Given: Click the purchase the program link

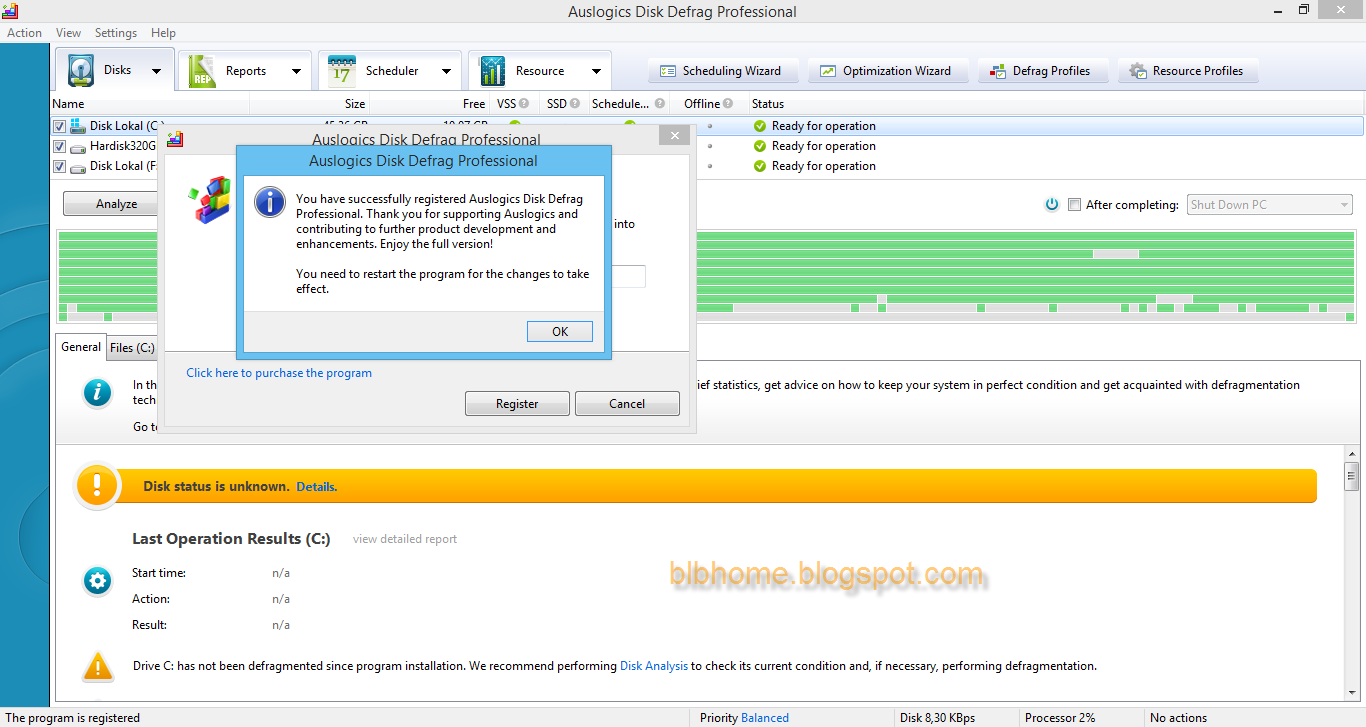Looking at the screenshot, I should (278, 372).
